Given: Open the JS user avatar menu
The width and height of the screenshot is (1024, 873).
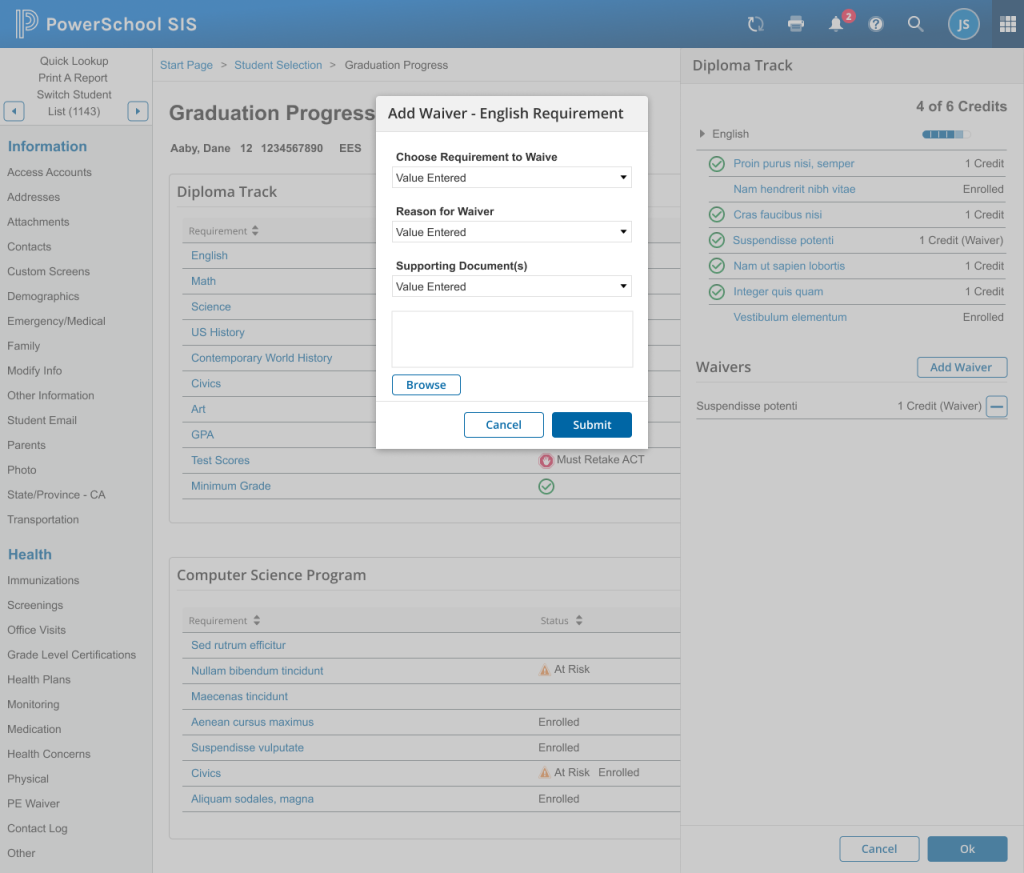Looking at the screenshot, I should tap(963, 24).
